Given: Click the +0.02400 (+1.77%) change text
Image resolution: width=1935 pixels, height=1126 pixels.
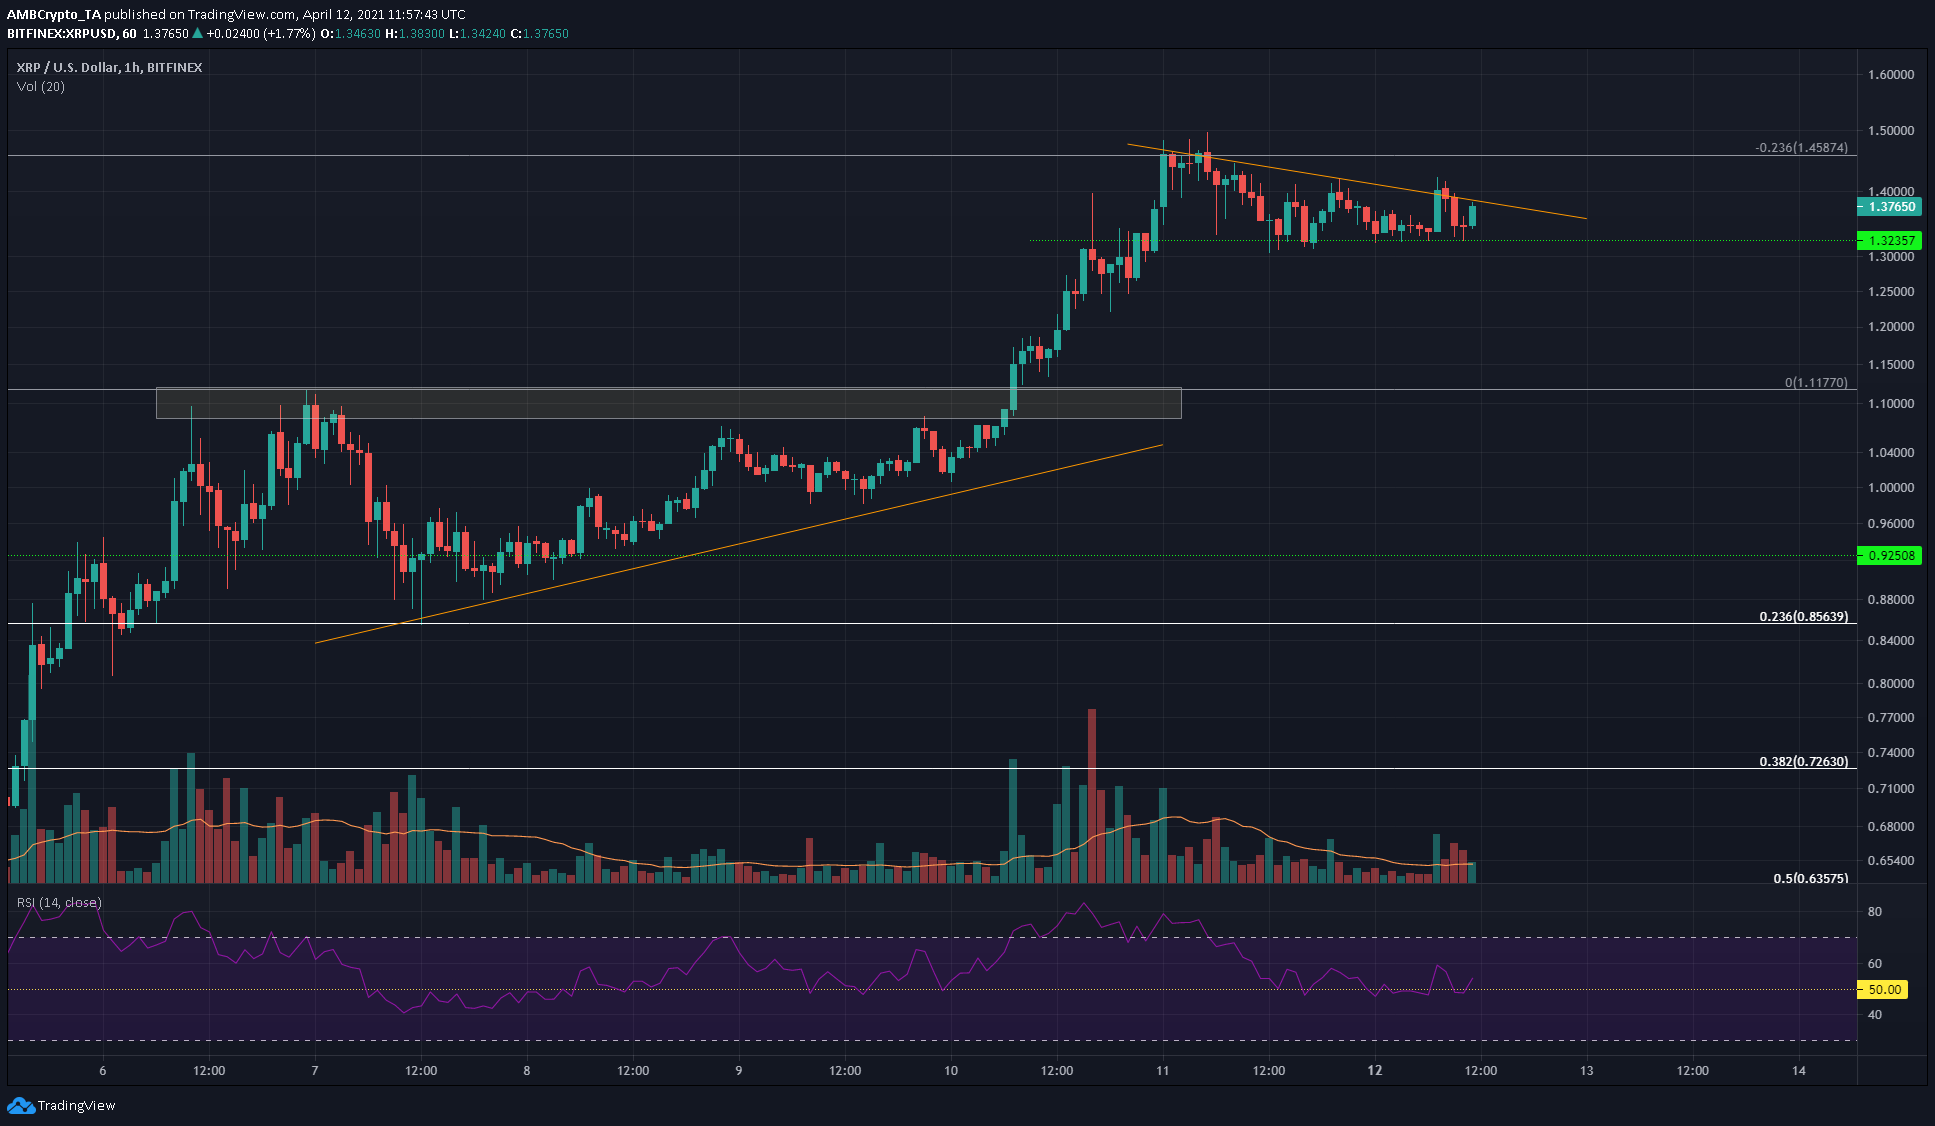Looking at the screenshot, I should pos(261,33).
